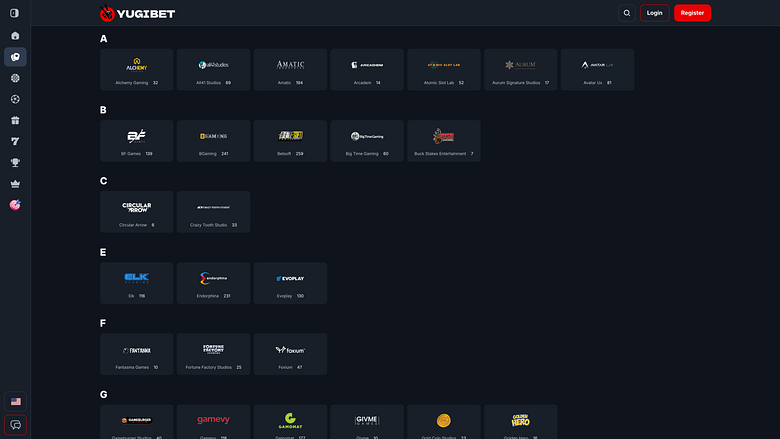
Task: Collapse the sidebar with the panel toggle icon
Action: pos(14,13)
